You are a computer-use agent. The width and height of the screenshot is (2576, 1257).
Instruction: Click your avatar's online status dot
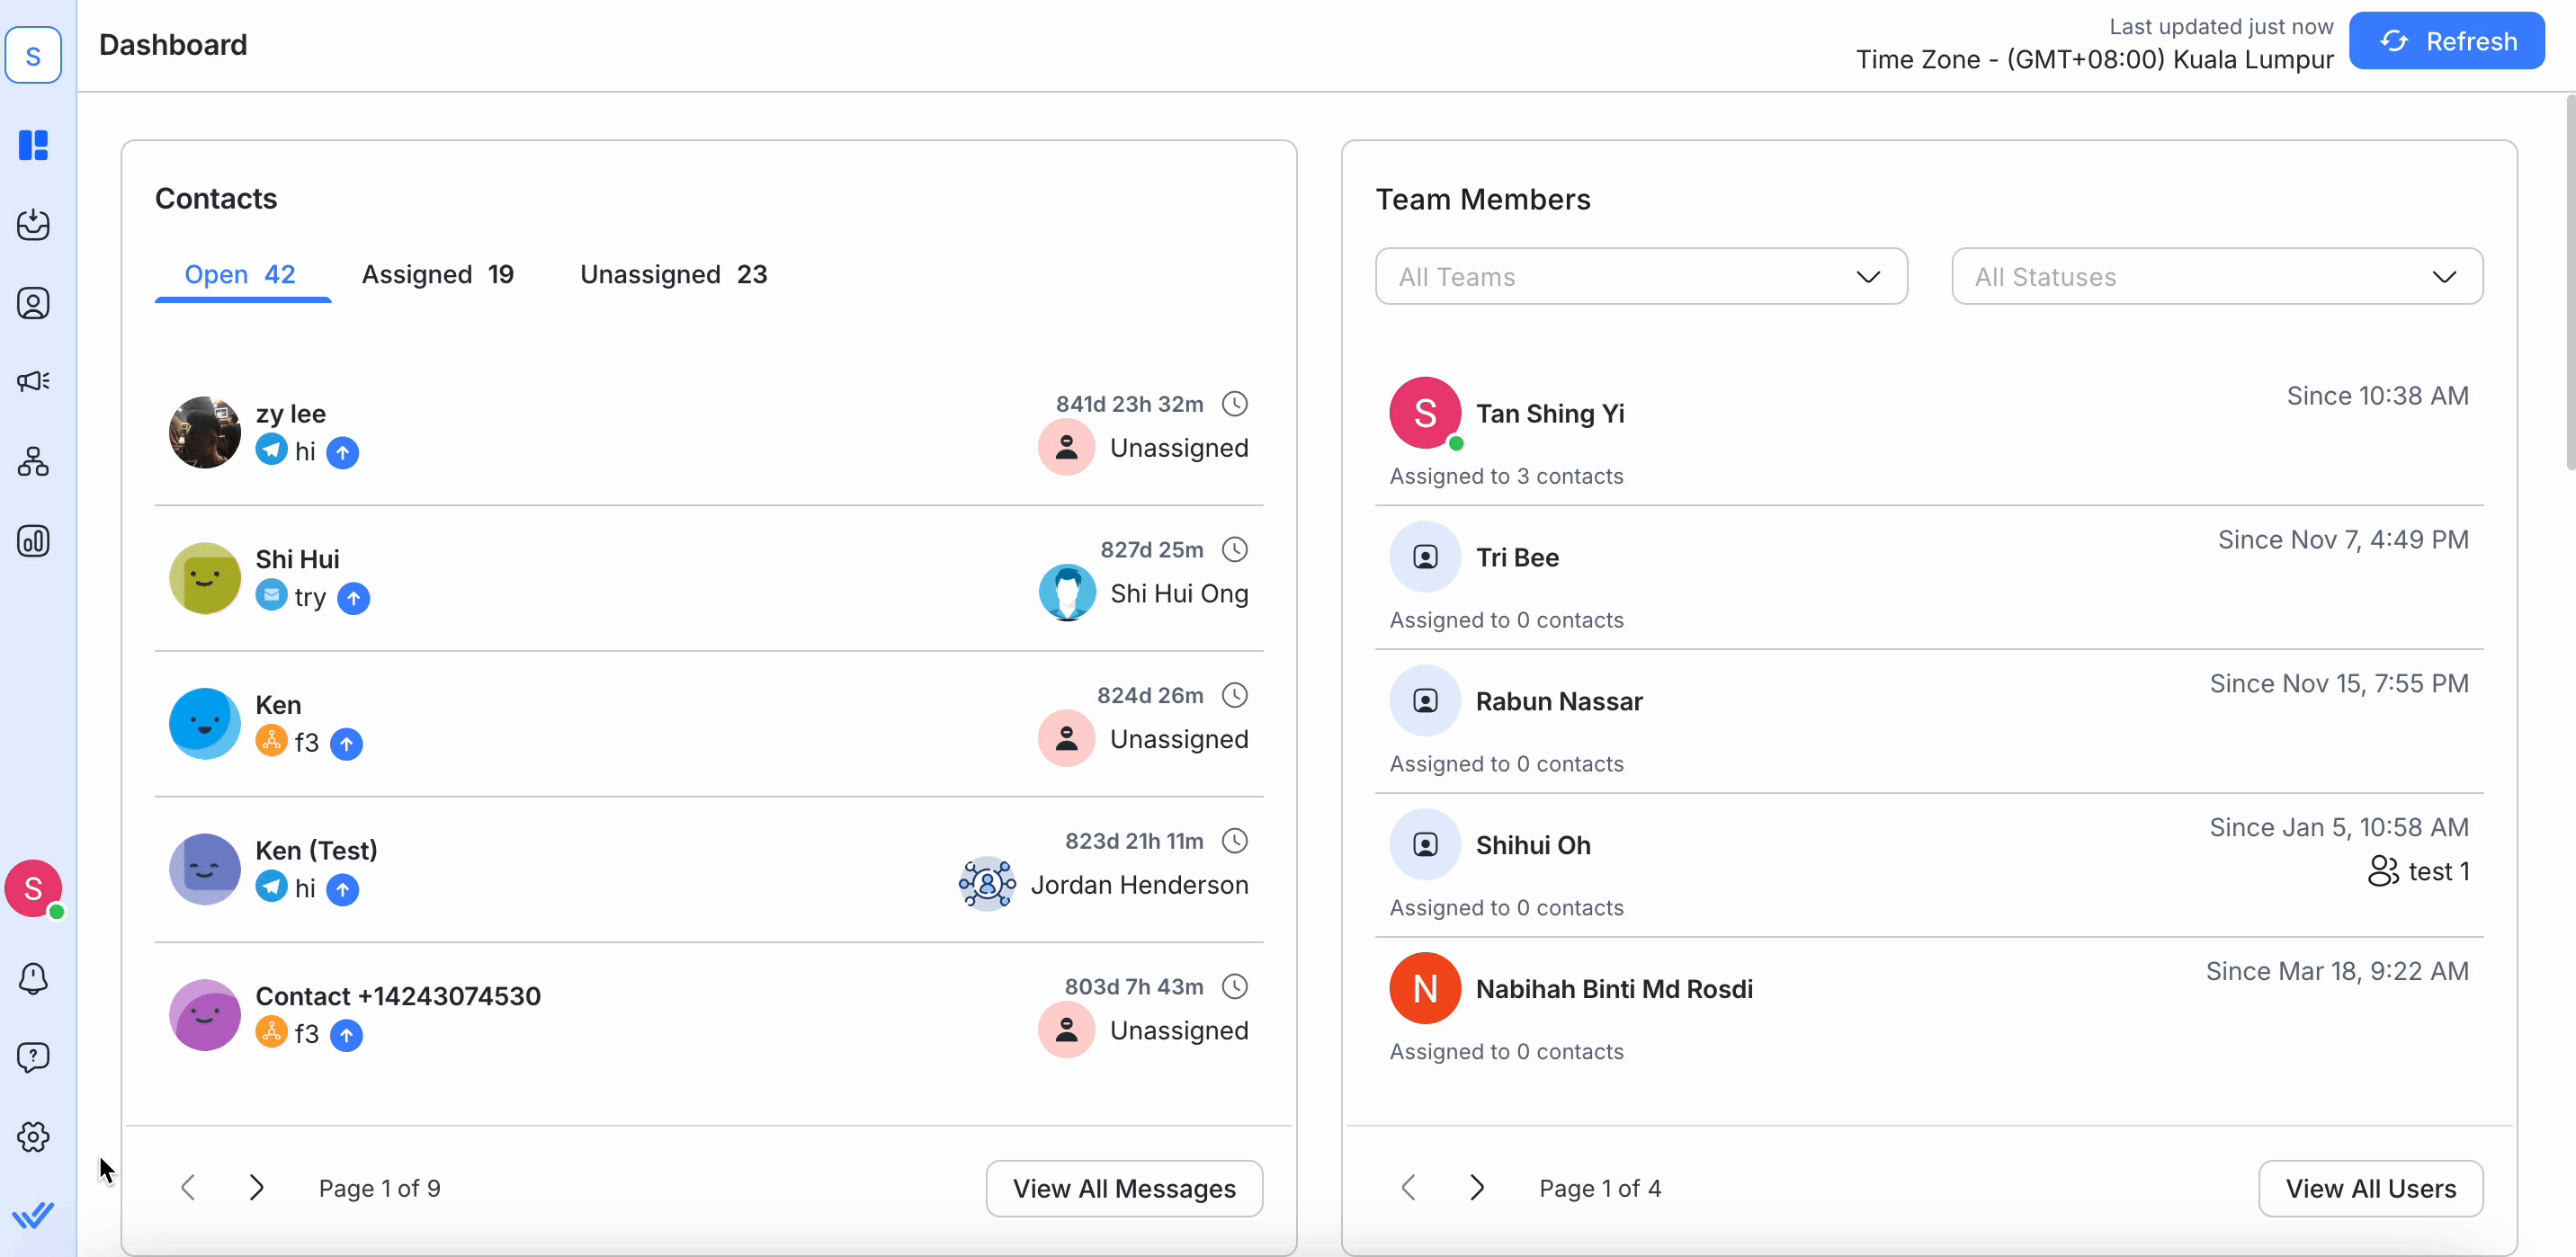point(58,911)
